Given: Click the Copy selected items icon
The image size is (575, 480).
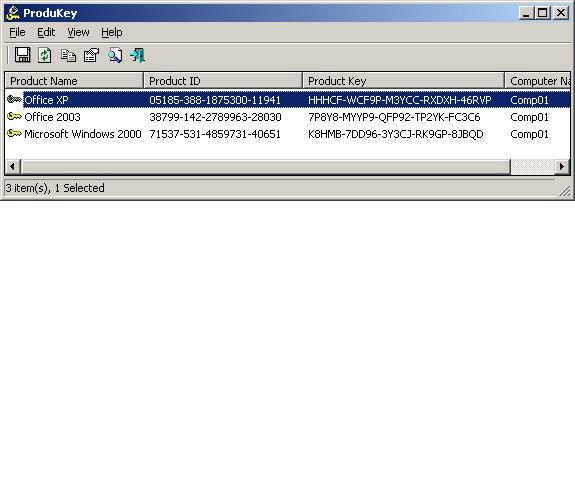Looking at the screenshot, I should 68,55.
